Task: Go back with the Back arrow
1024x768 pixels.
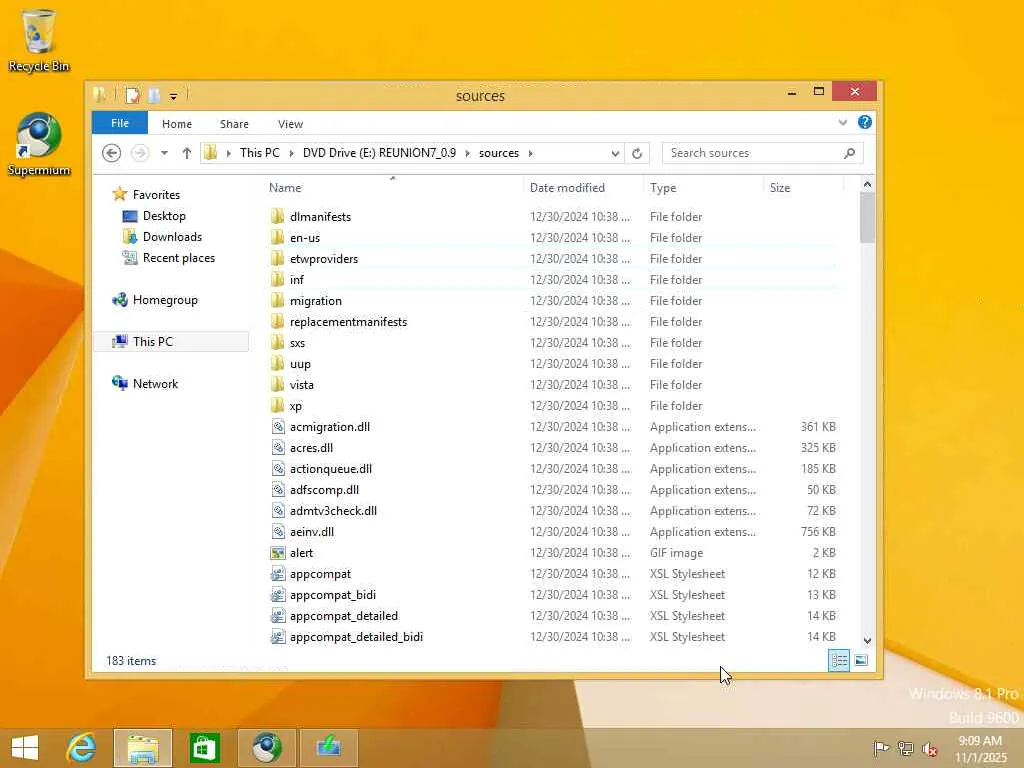Action: 112,153
